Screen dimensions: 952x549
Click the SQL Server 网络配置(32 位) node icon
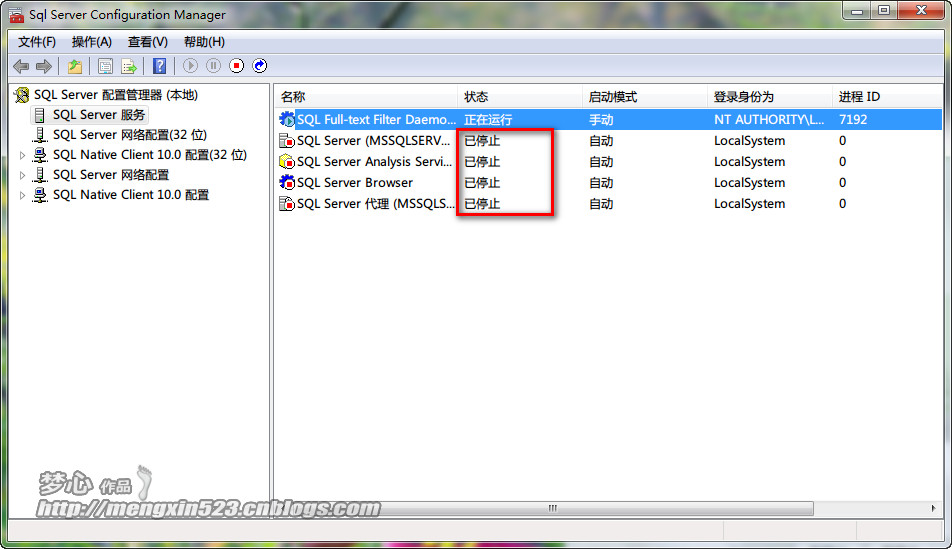click(x=40, y=135)
